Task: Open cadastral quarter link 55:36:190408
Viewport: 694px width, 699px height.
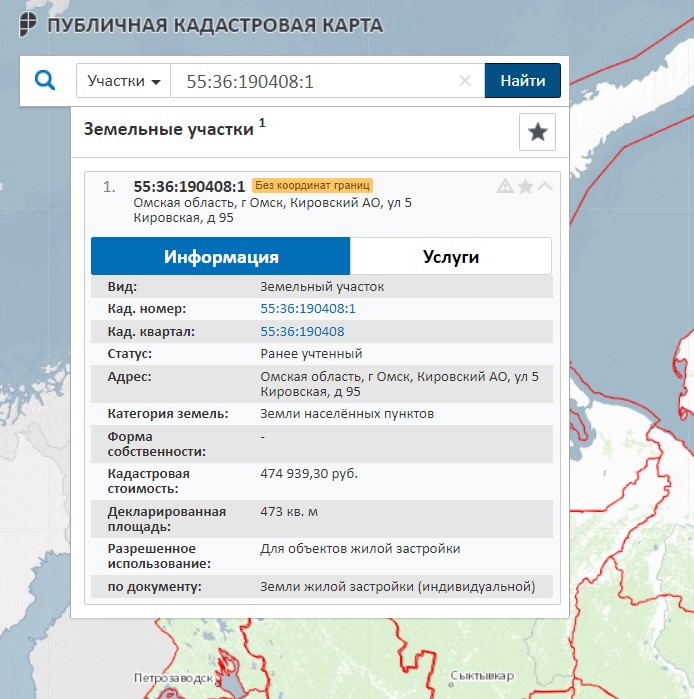Action: coord(302,331)
